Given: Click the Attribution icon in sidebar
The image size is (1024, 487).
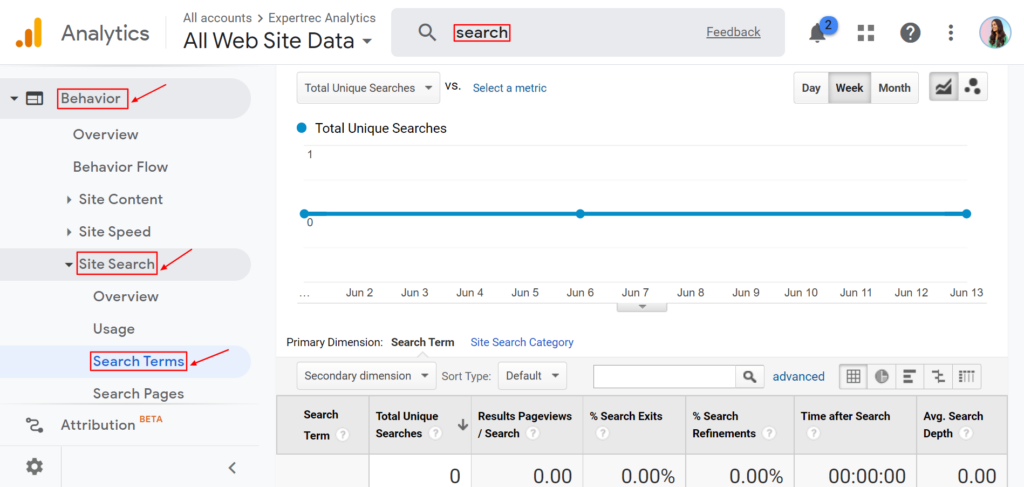Looking at the screenshot, I should click(x=34, y=426).
